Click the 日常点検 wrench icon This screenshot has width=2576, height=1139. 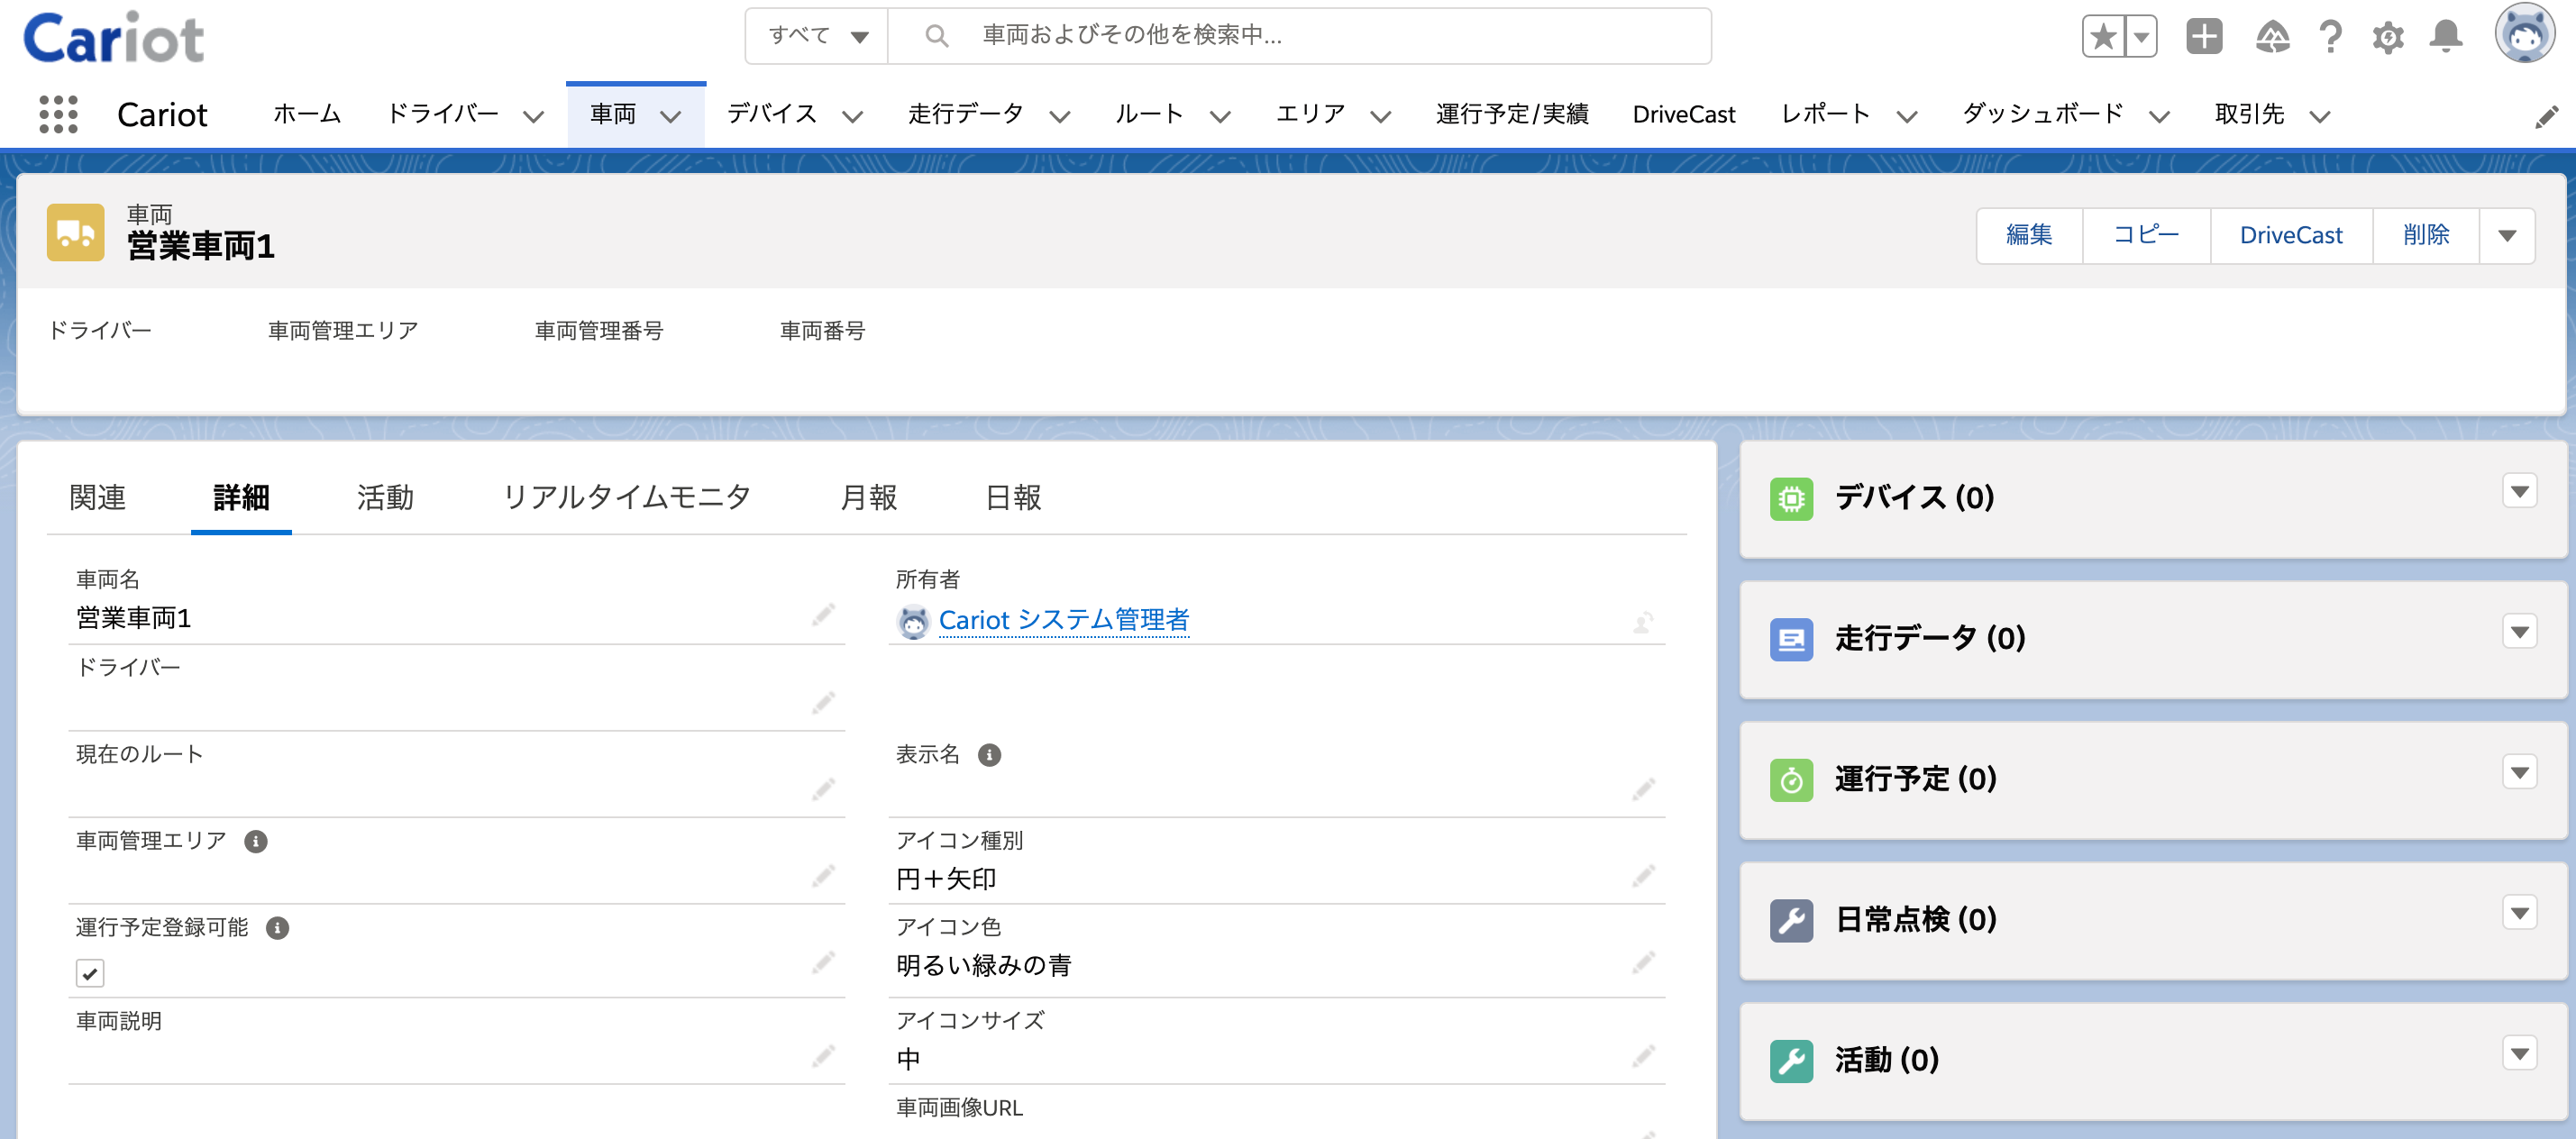1791,921
